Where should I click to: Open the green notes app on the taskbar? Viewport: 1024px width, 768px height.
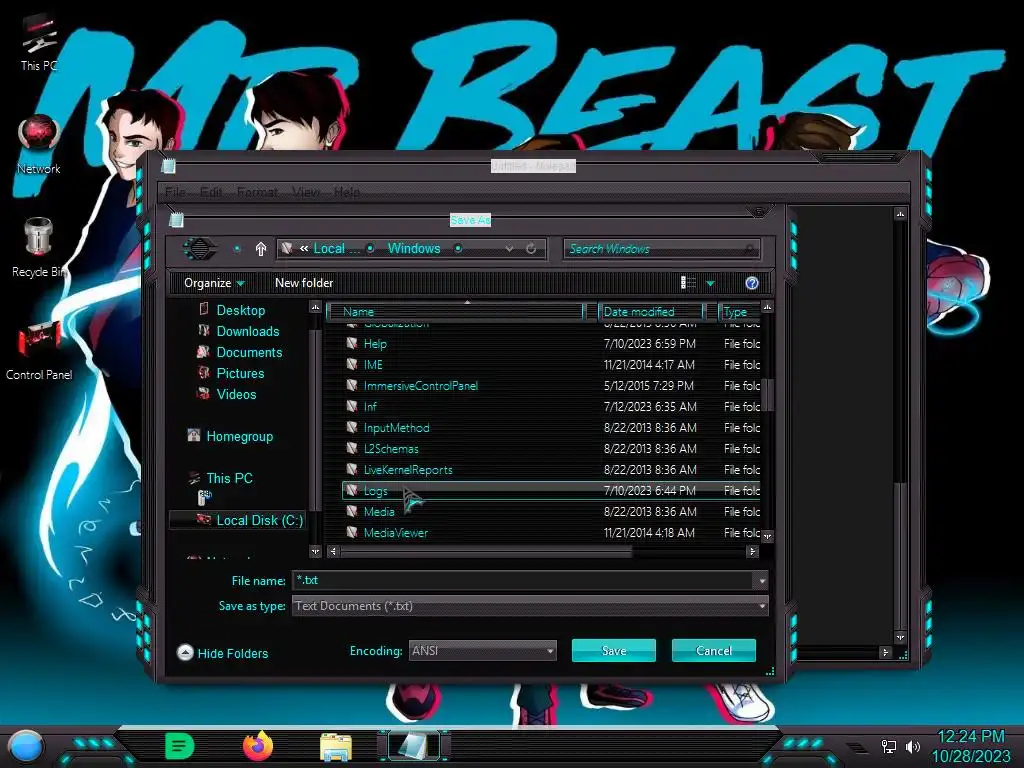180,746
